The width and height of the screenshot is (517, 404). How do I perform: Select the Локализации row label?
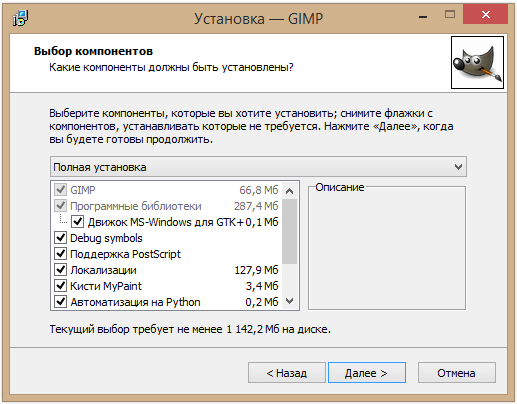pos(103,270)
